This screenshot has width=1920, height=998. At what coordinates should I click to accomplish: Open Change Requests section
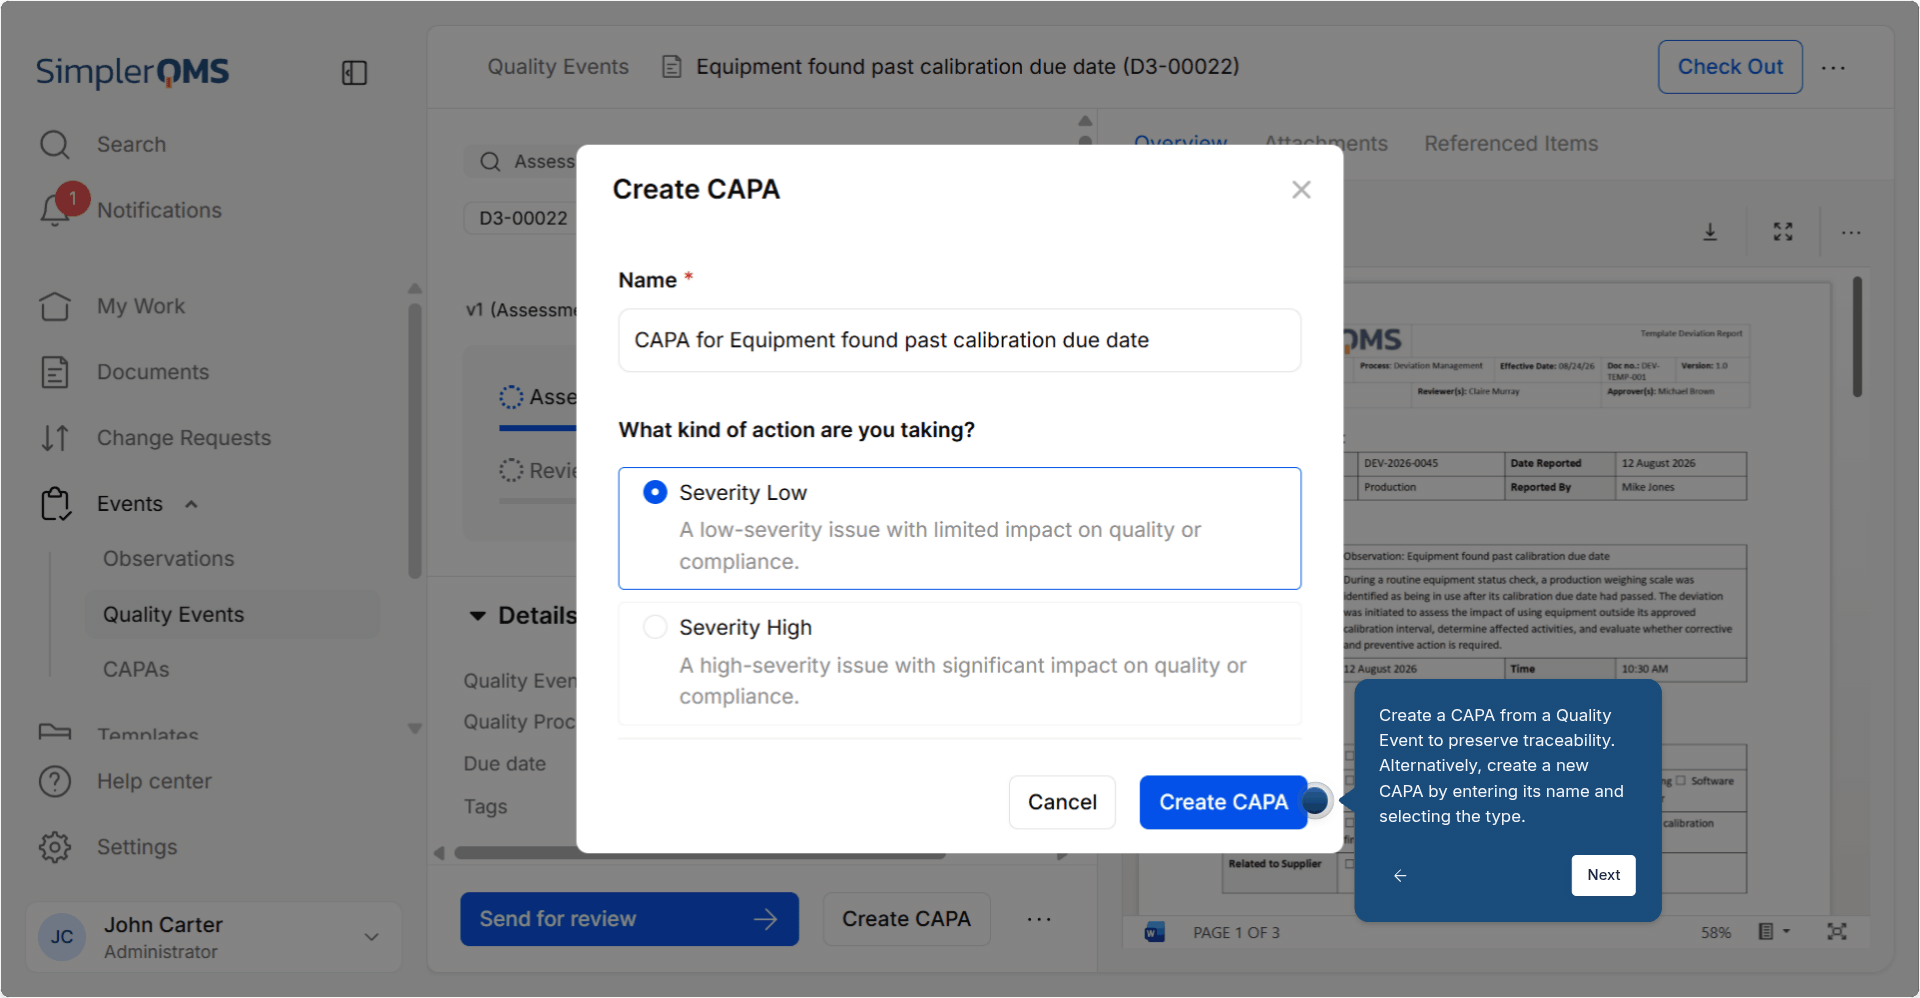click(184, 438)
